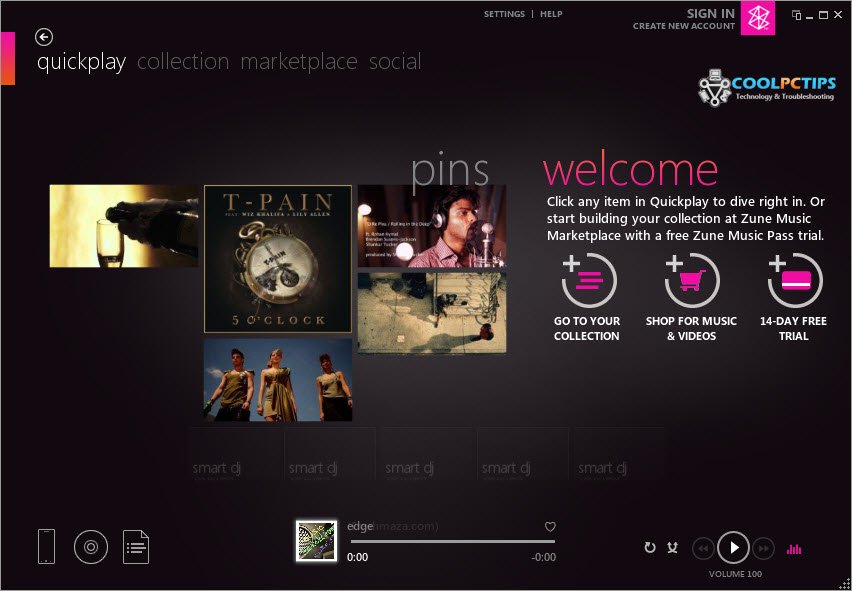Image resolution: width=852 pixels, height=591 pixels.
Task: Click the VOLUME 100 label
Action: click(735, 574)
